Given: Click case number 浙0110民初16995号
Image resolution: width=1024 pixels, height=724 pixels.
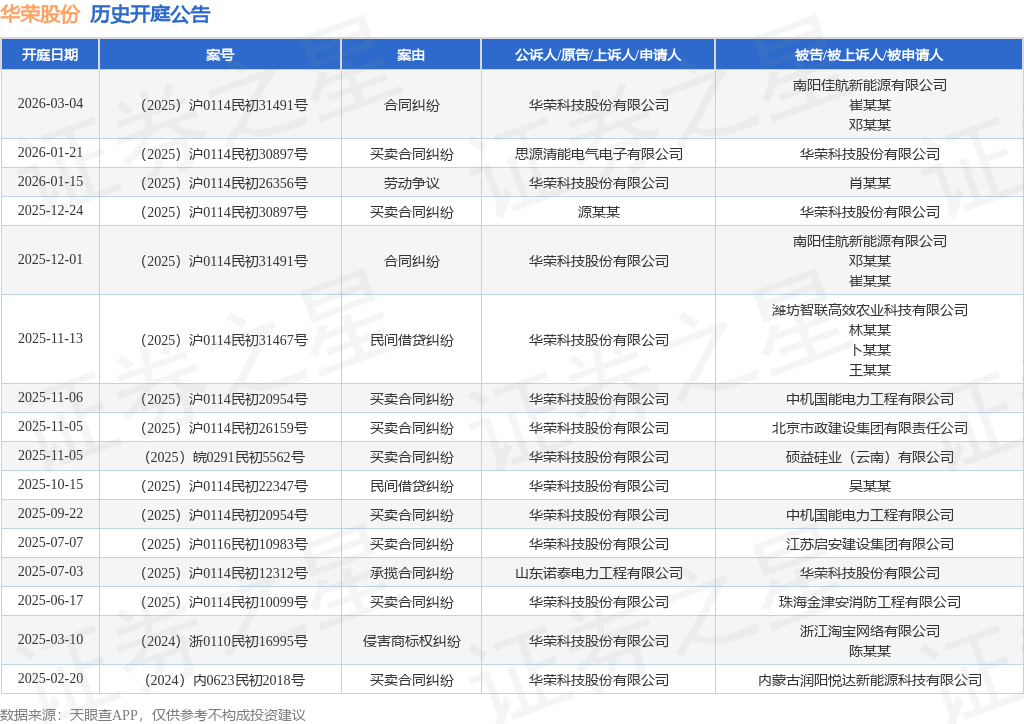Looking at the screenshot, I should click(224, 641).
